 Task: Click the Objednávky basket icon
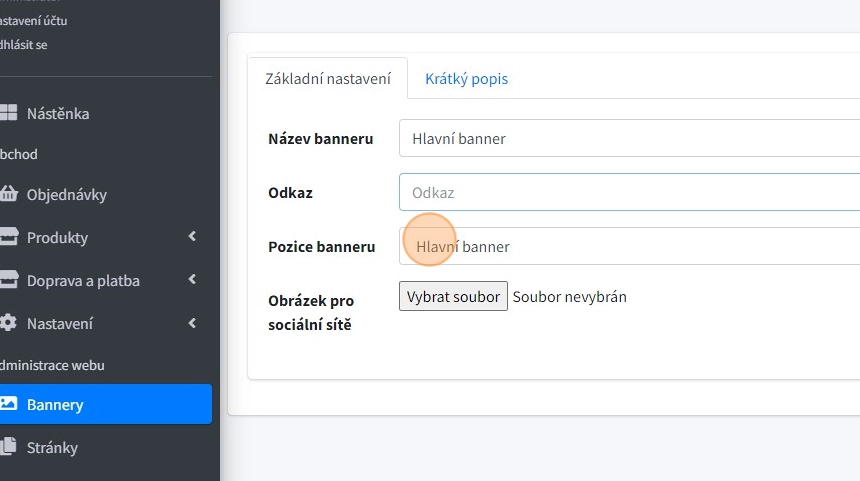pyautogui.click(x=9, y=194)
